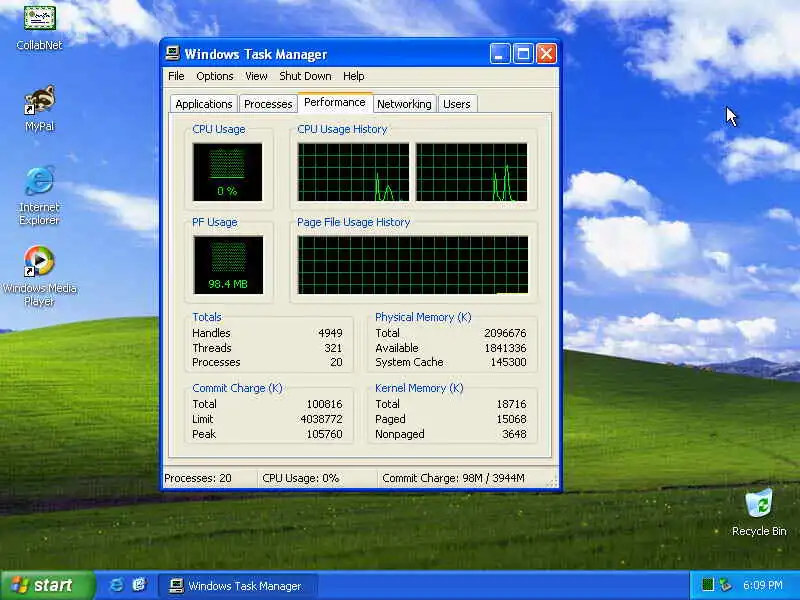Click the second CPU Usage History graph
Screen dimensions: 800x600
471,172
